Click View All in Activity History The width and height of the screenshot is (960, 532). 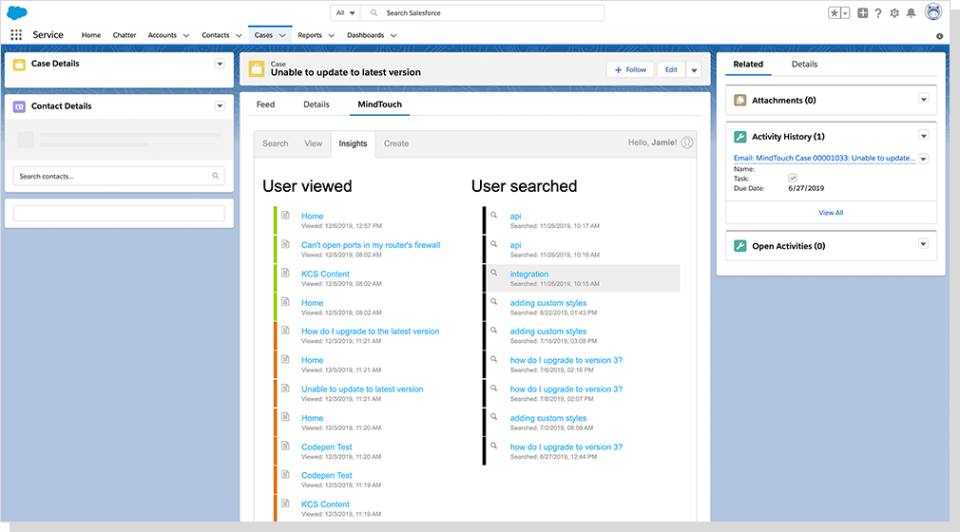click(x=831, y=213)
